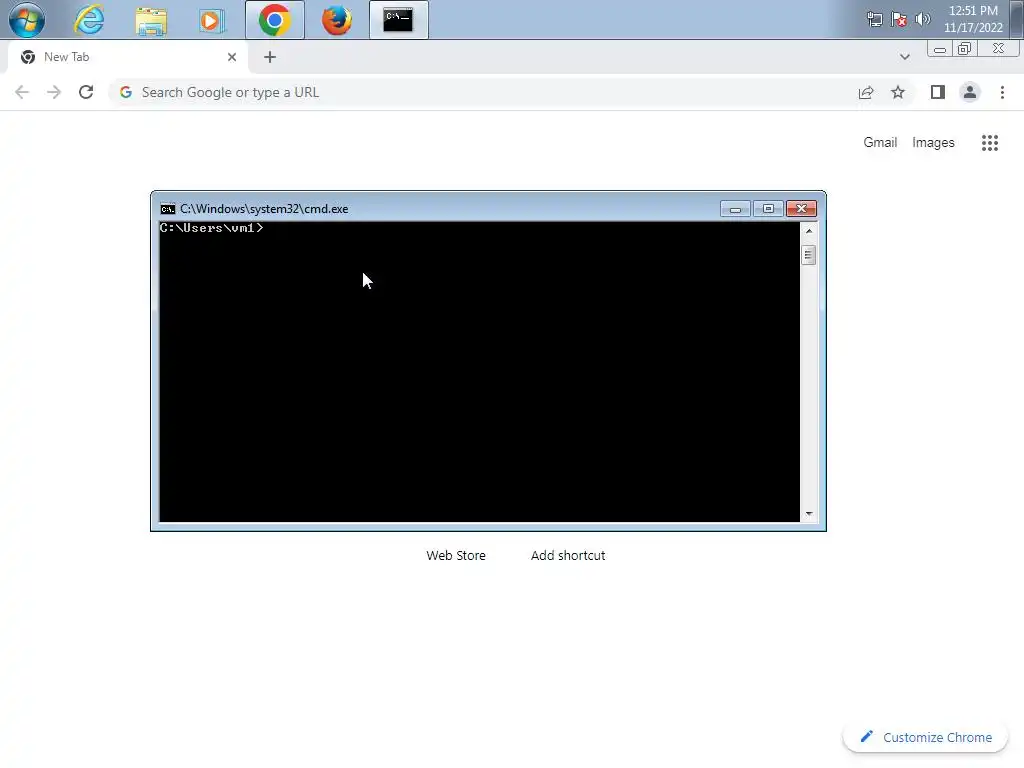1024x768 pixels.
Task: Click the cmd scrollbar up arrow
Action: pyautogui.click(x=808, y=231)
